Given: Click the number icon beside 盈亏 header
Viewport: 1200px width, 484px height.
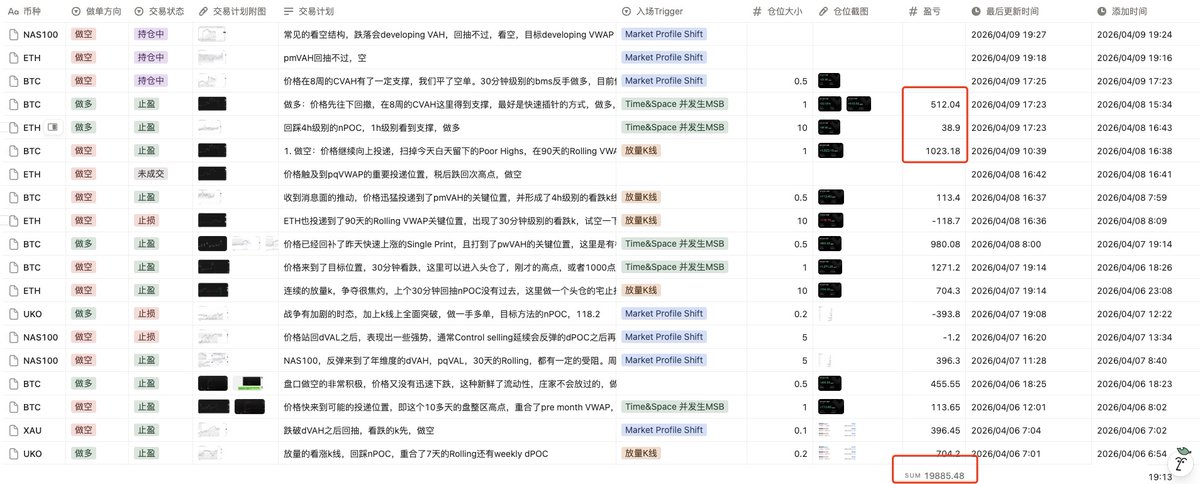Looking at the screenshot, I should point(913,11).
